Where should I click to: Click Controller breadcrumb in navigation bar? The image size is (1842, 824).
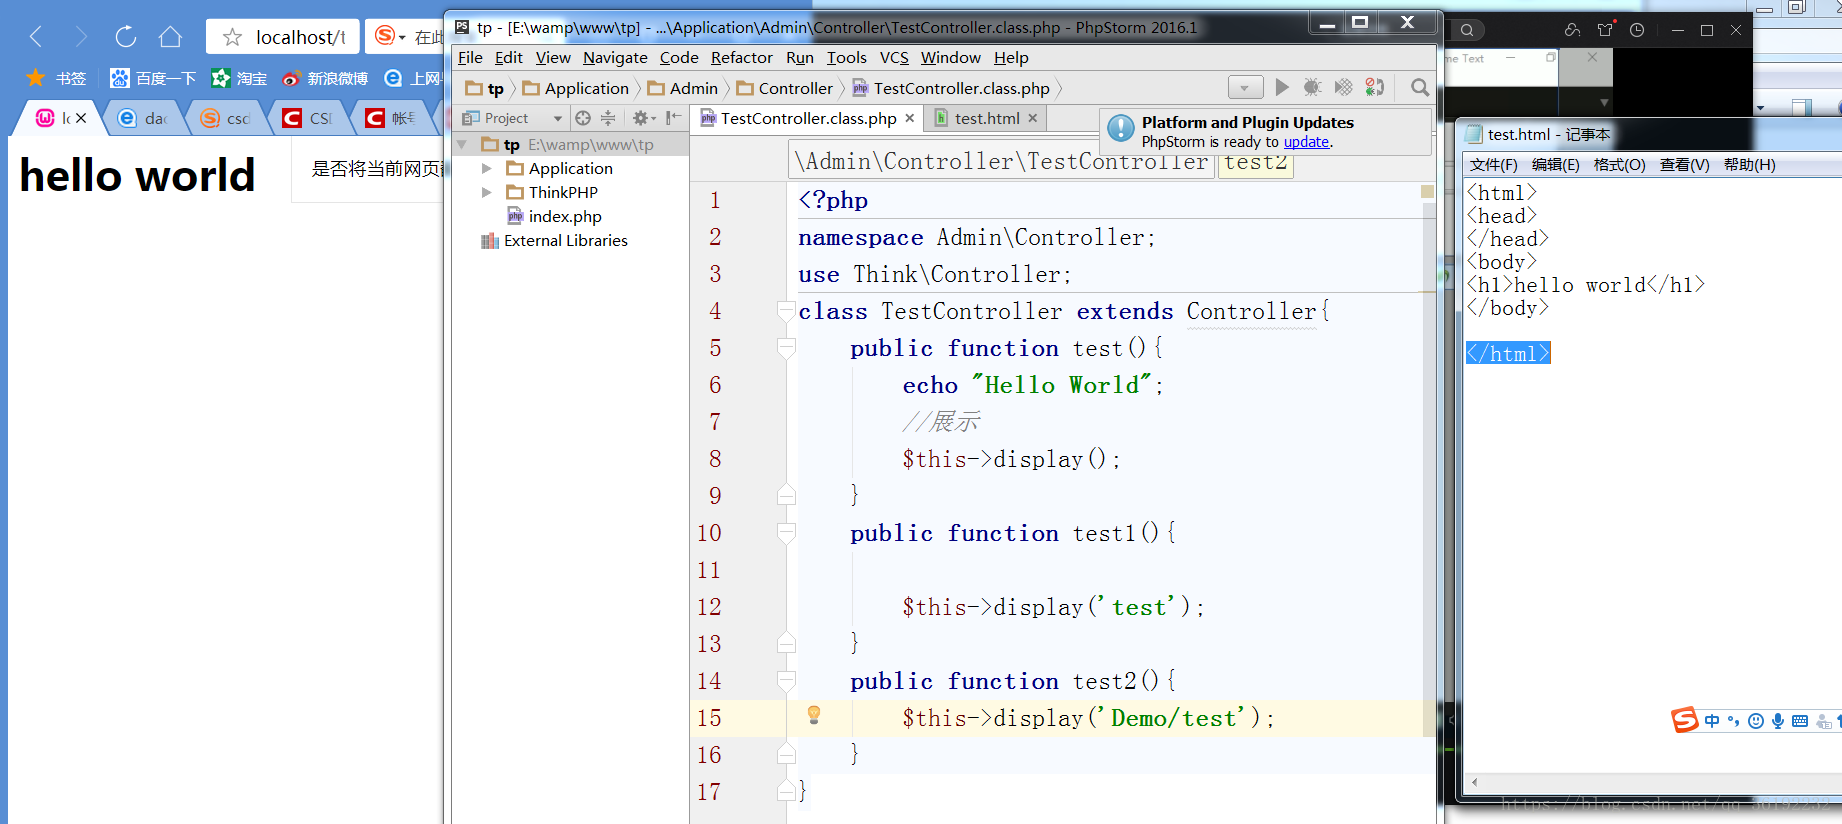(785, 88)
